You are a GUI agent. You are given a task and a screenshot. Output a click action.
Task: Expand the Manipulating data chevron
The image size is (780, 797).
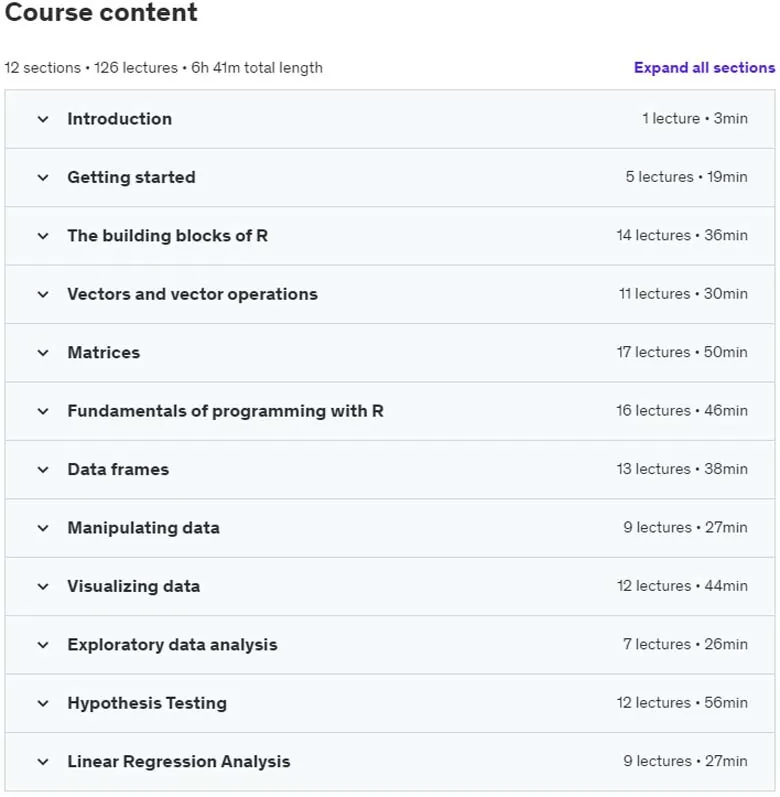point(43,529)
